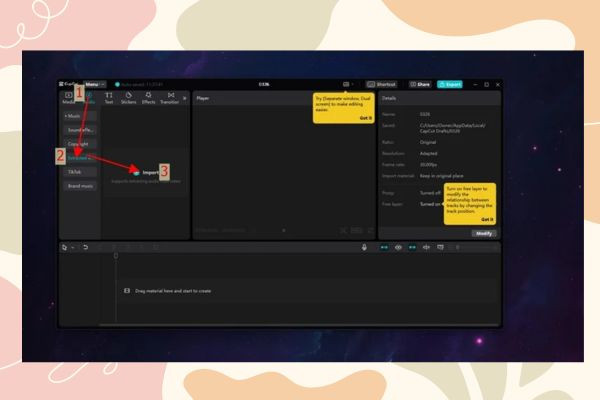Open the Menu dropdown
600x400 pixels.
[x=95, y=84]
